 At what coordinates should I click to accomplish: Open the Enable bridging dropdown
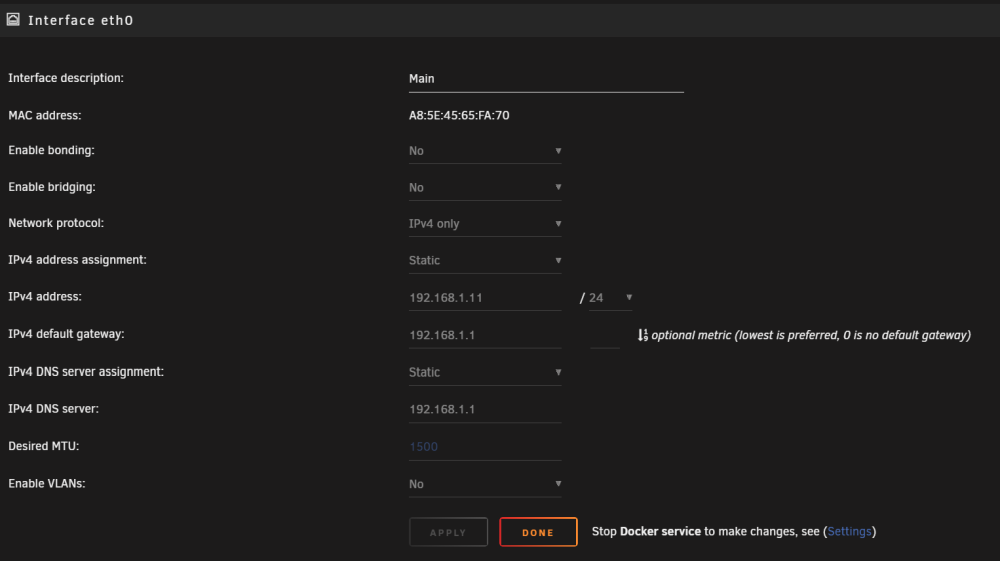485,187
